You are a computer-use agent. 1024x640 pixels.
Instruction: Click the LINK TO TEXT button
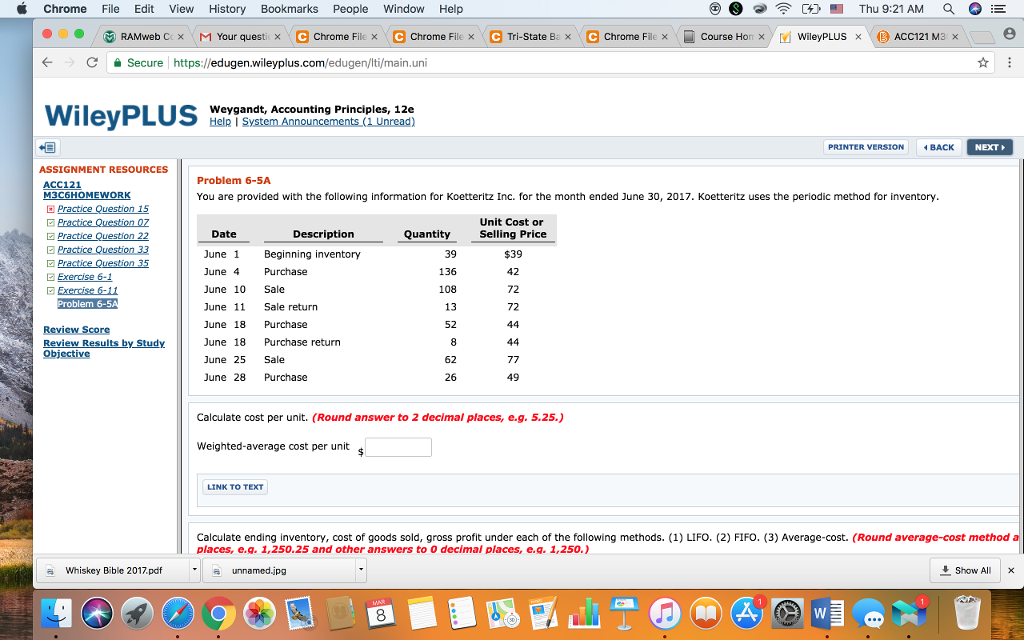pyautogui.click(x=235, y=487)
